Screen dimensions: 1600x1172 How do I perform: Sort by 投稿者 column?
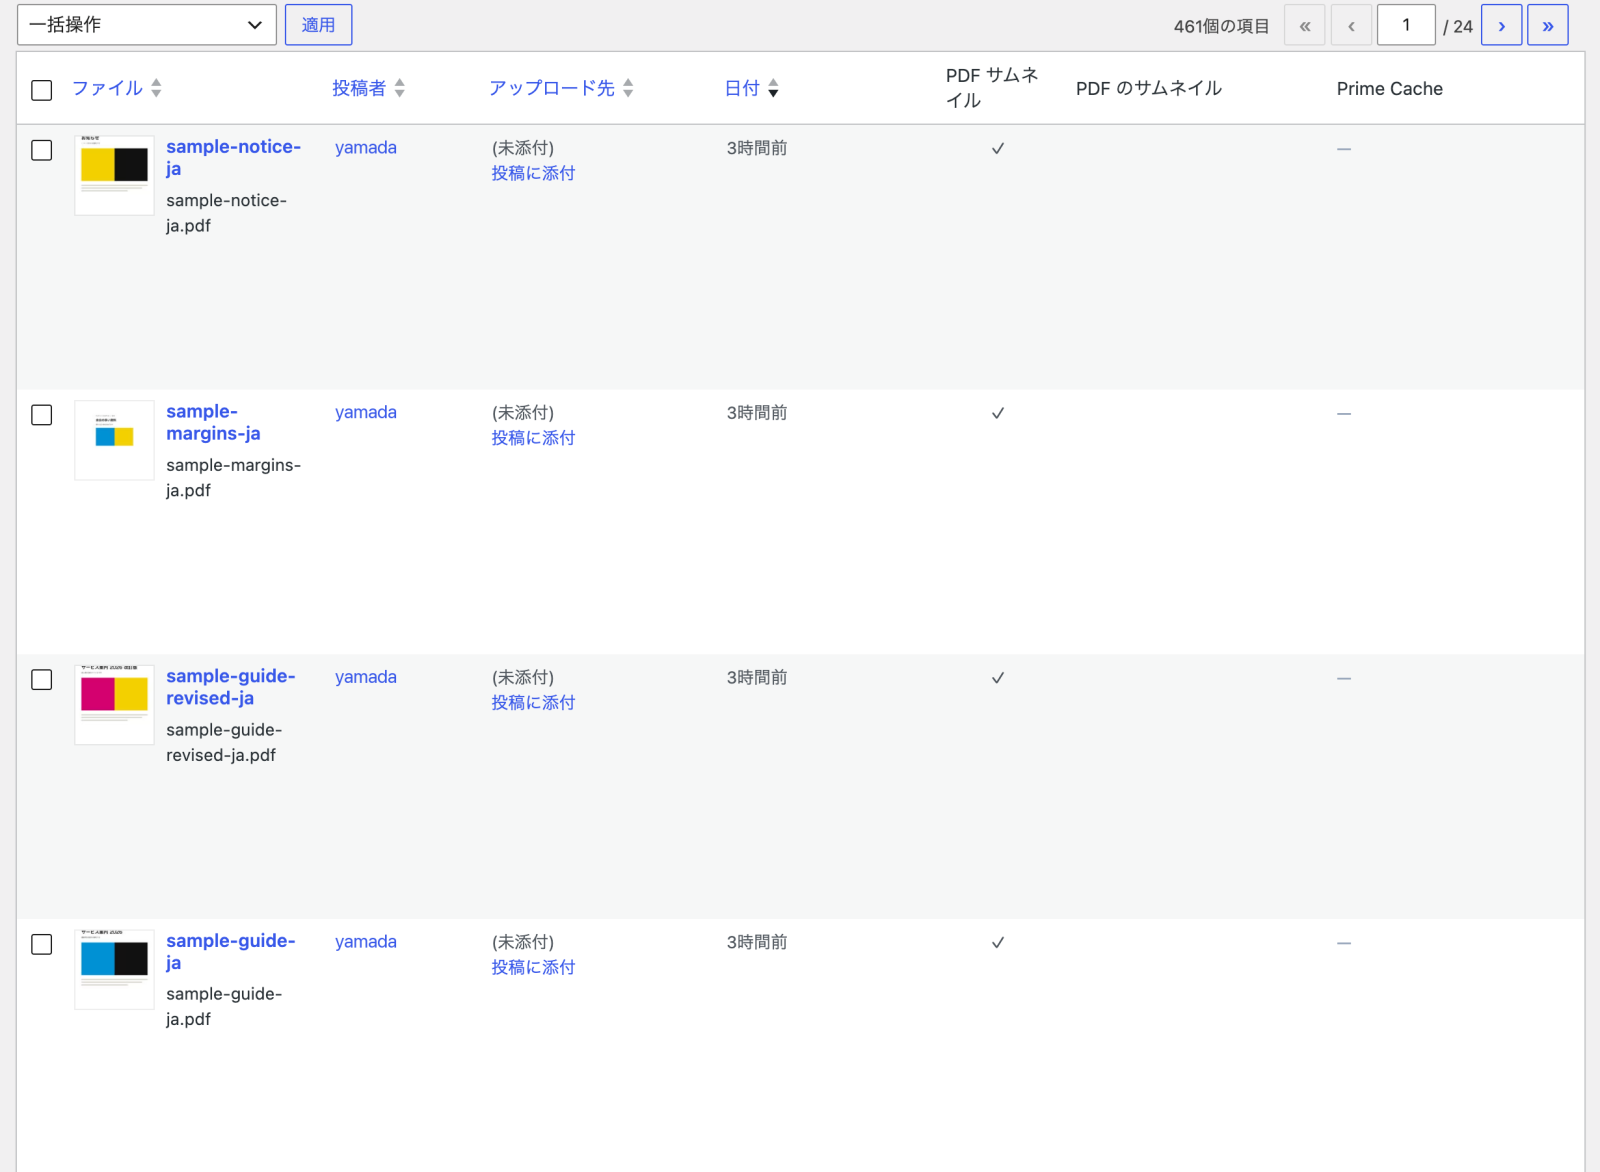(359, 88)
